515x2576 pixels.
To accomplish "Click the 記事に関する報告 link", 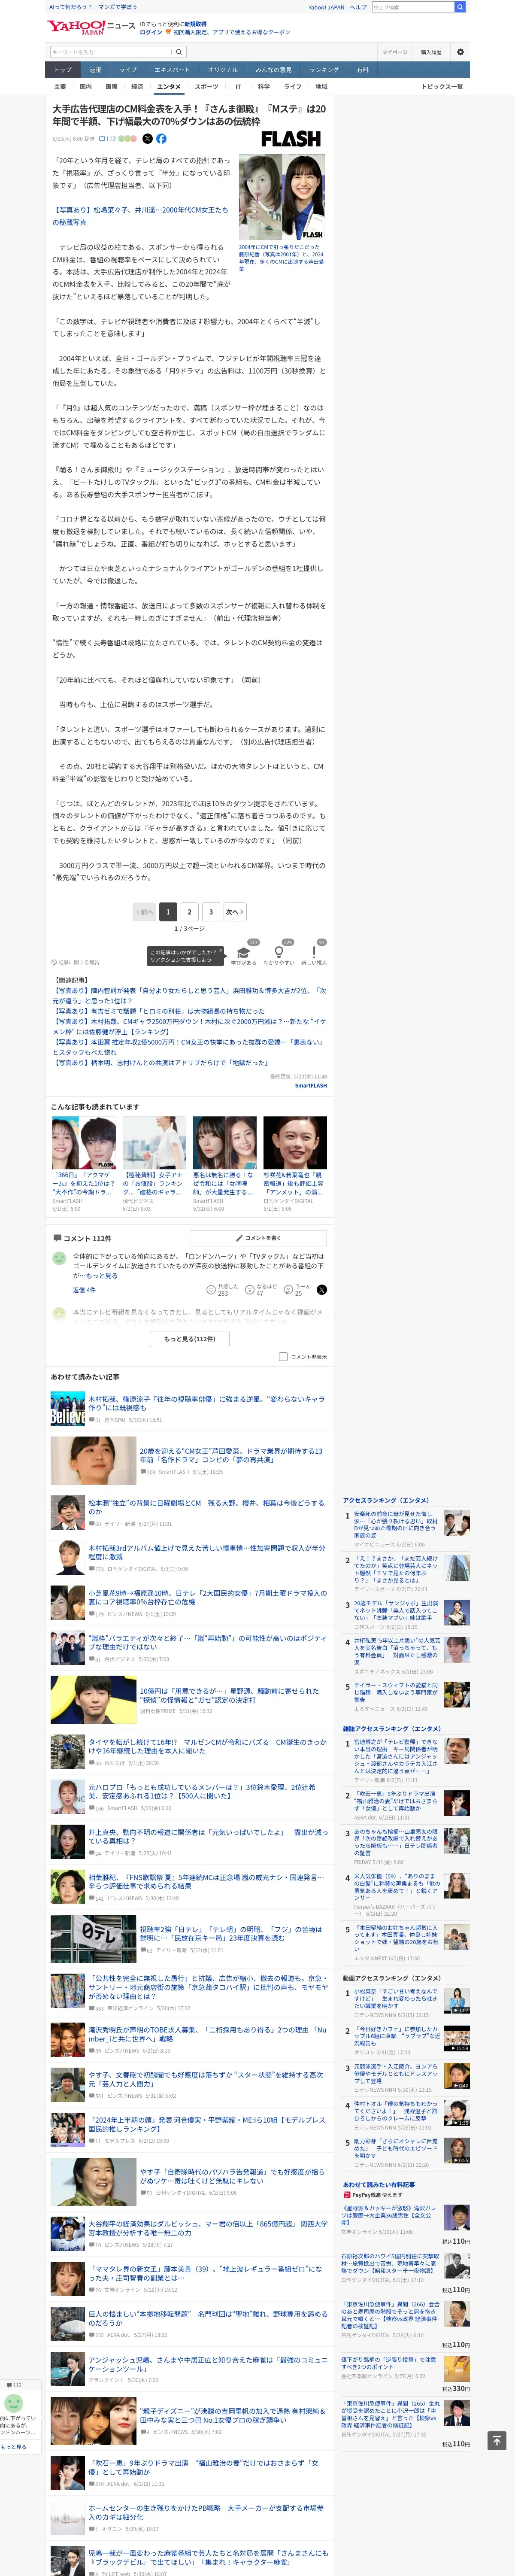I will (x=76, y=962).
